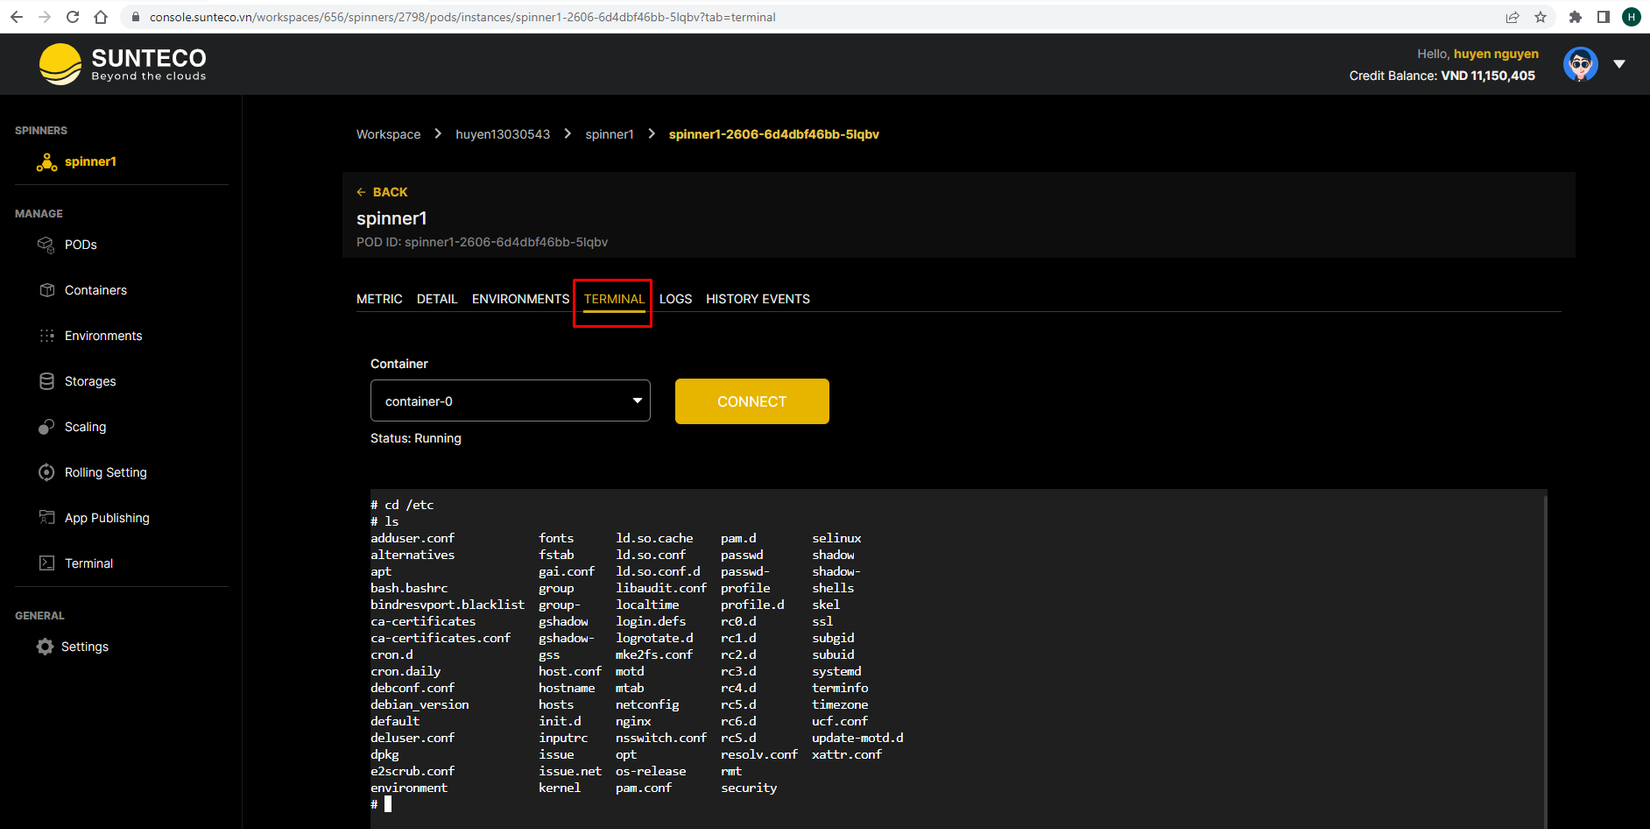This screenshot has width=1650, height=829.
Task: Click the CONNECT button
Action: coord(752,401)
